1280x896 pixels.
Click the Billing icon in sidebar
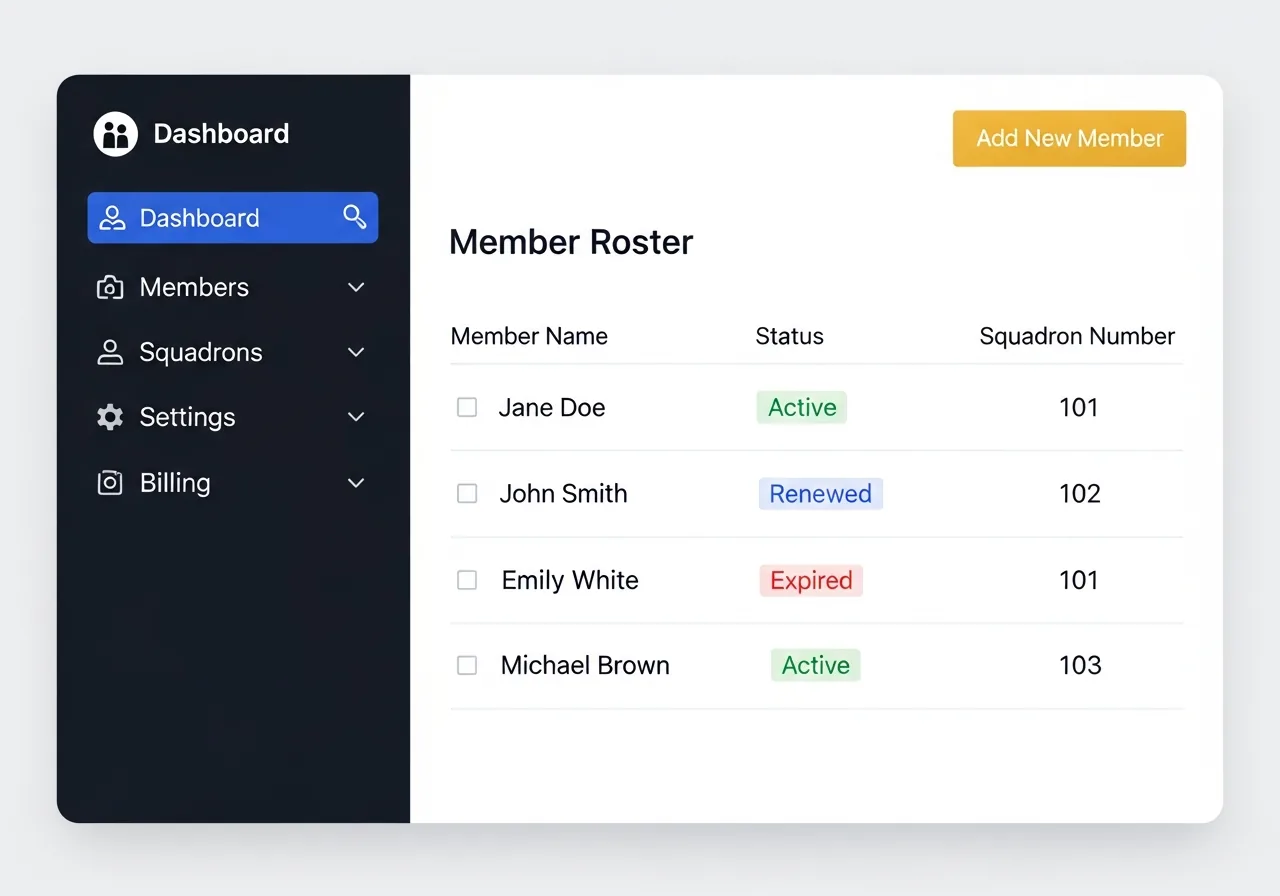(110, 483)
